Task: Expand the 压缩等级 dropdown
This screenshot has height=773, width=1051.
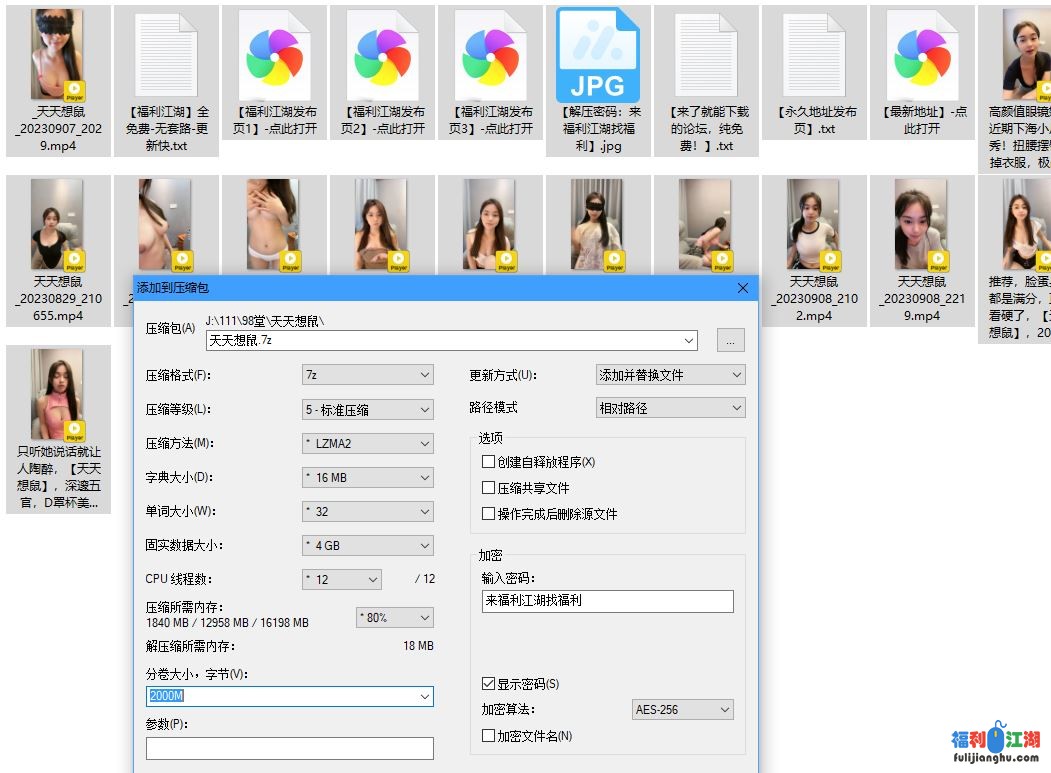Action: point(367,409)
